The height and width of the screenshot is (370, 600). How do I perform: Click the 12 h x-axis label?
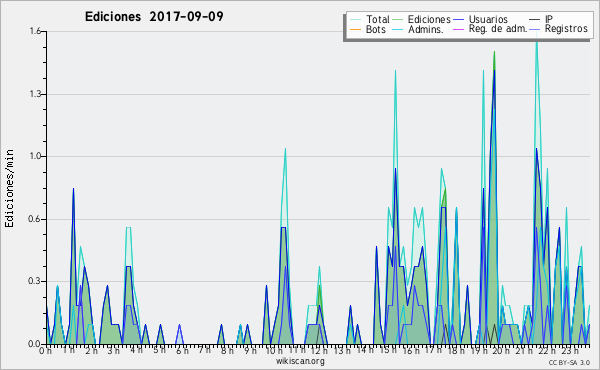pos(318,351)
